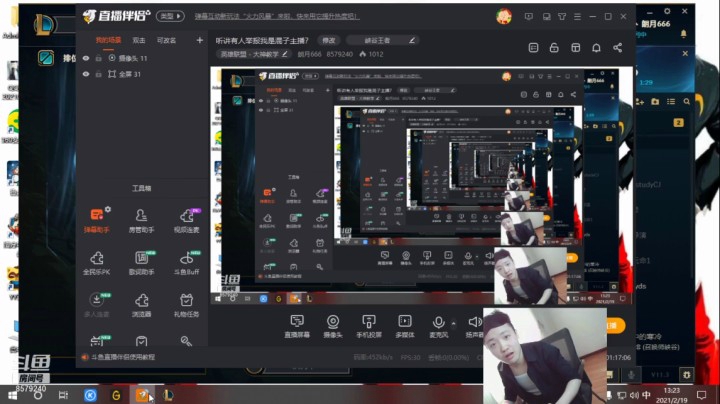Select 全屏 31 source row

(x=142, y=74)
